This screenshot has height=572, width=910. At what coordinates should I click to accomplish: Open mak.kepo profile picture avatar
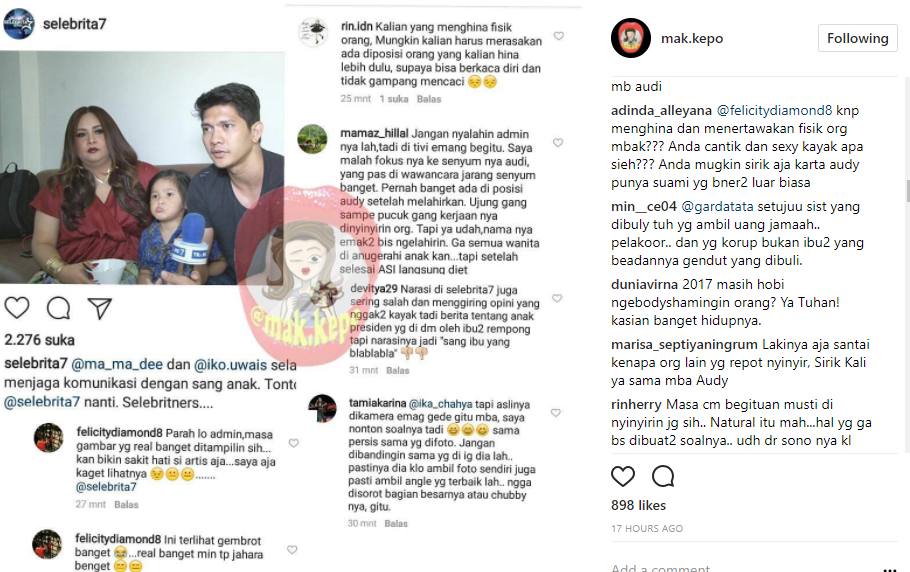tap(631, 38)
